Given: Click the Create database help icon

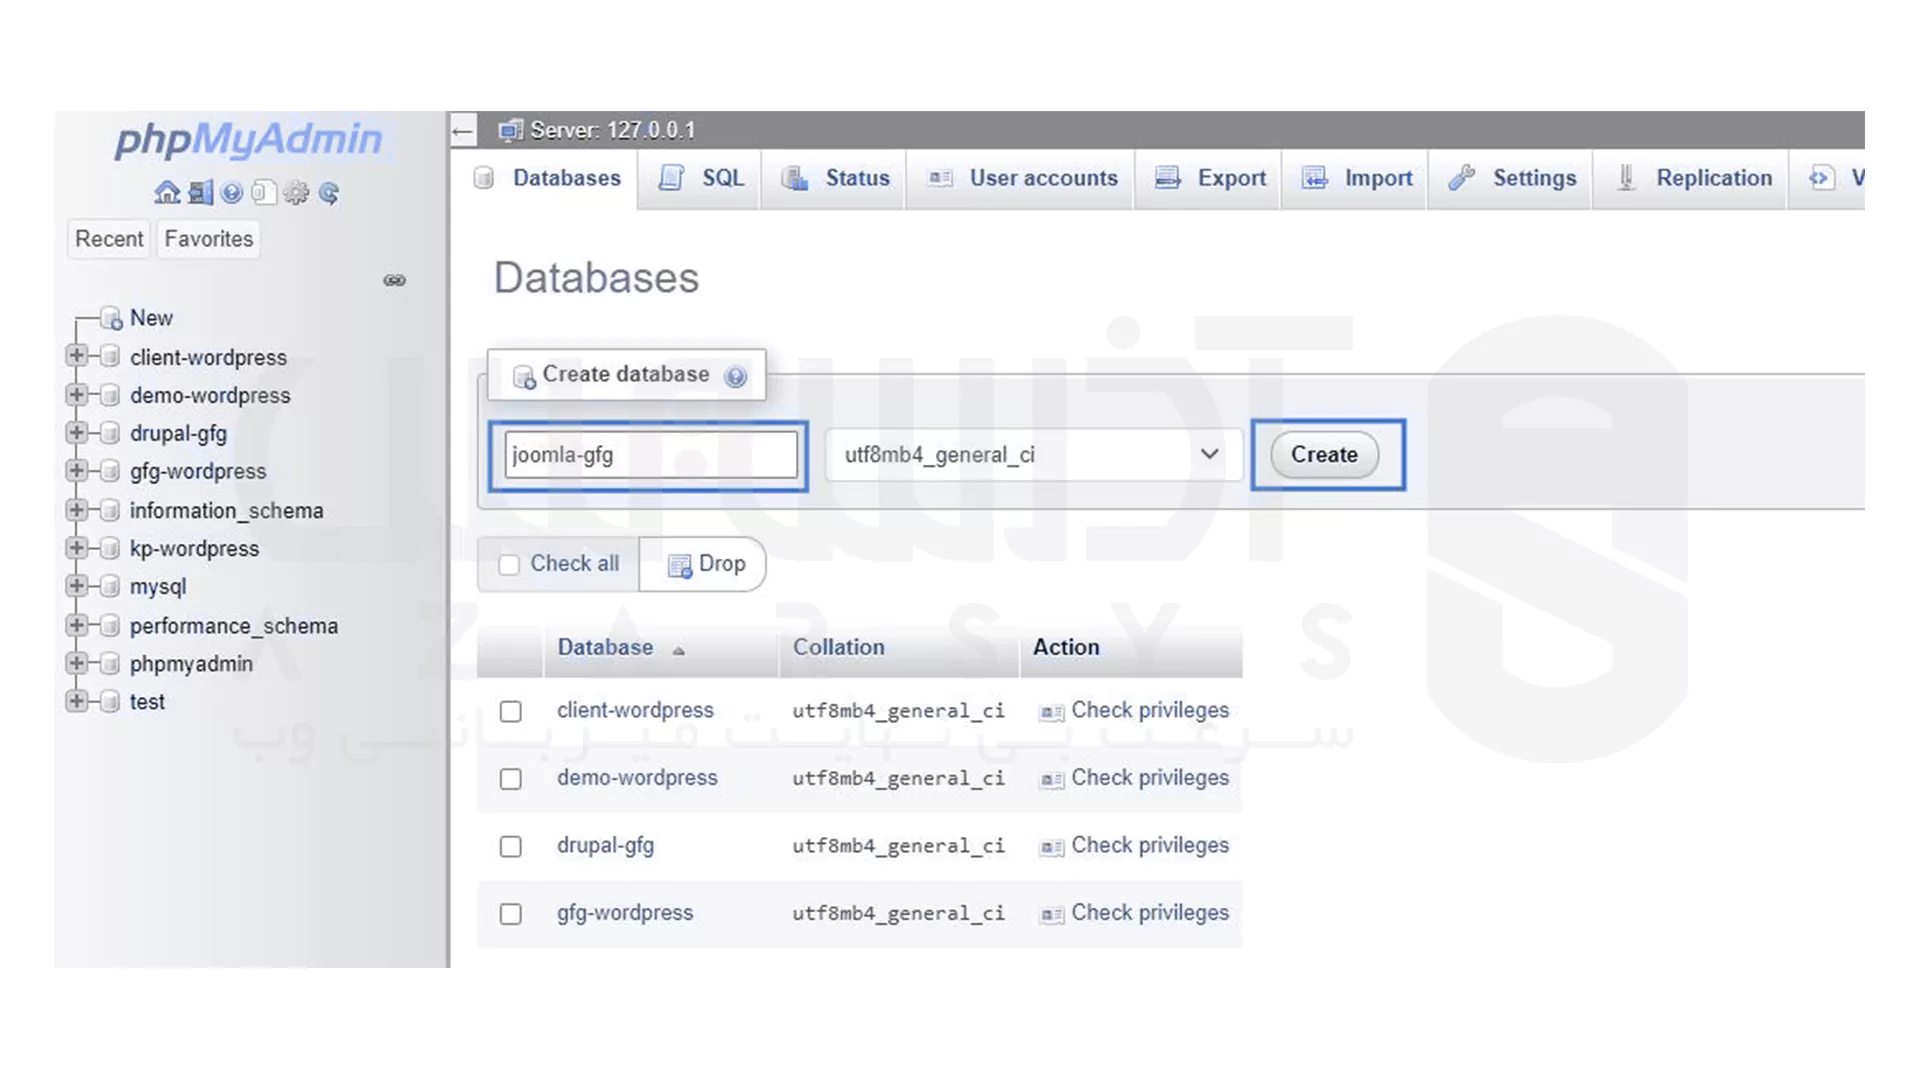Looking at the screenshot, I should [x=736, y=376].
